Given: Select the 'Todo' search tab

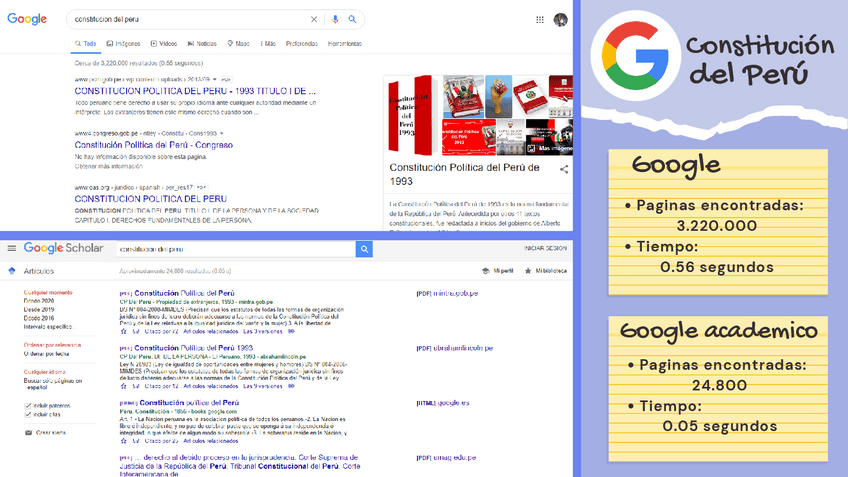Looking at the screenshot, I should (85, 44).
